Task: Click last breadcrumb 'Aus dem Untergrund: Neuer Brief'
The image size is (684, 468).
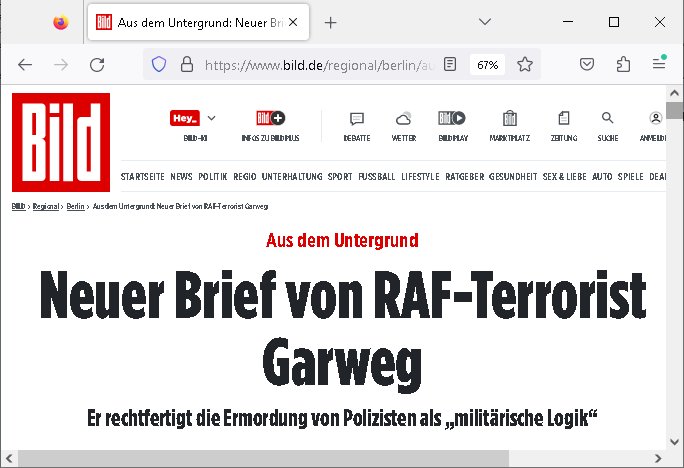Action: point(180,206)
